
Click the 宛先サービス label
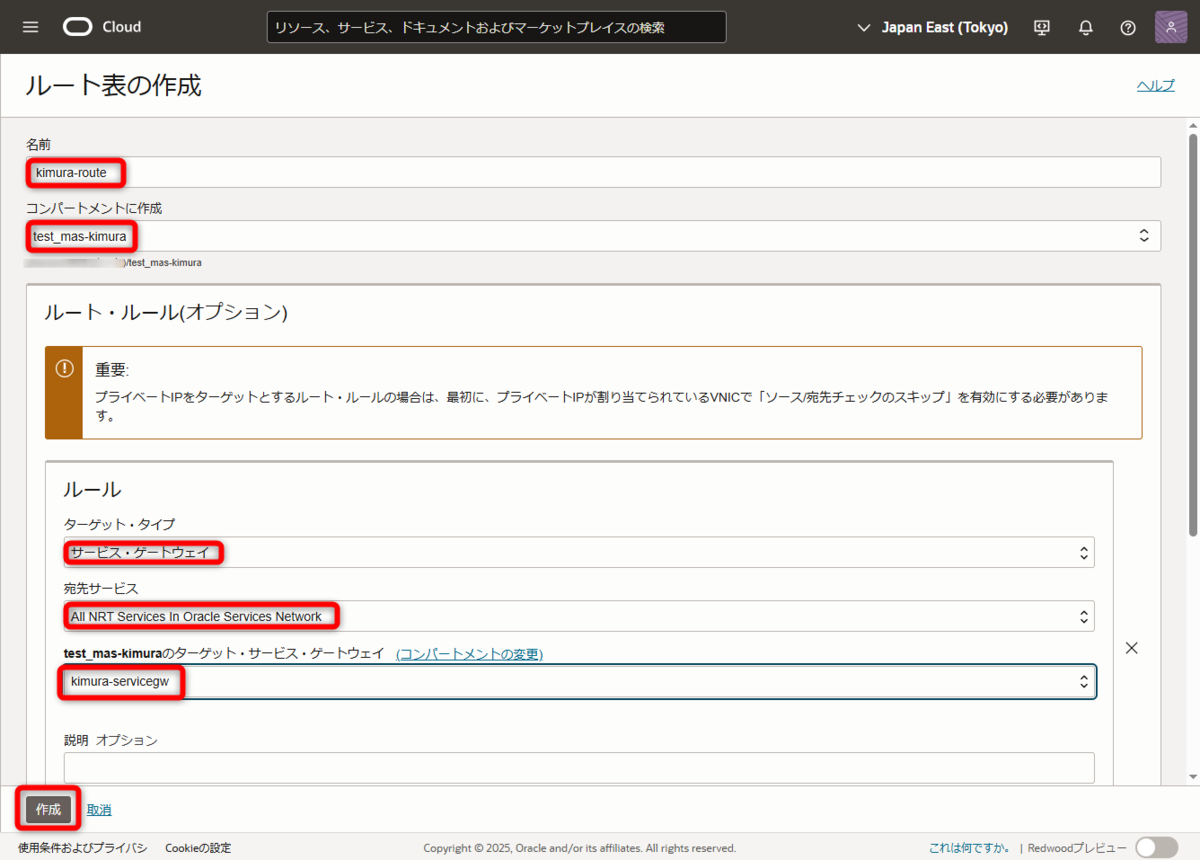101,588
